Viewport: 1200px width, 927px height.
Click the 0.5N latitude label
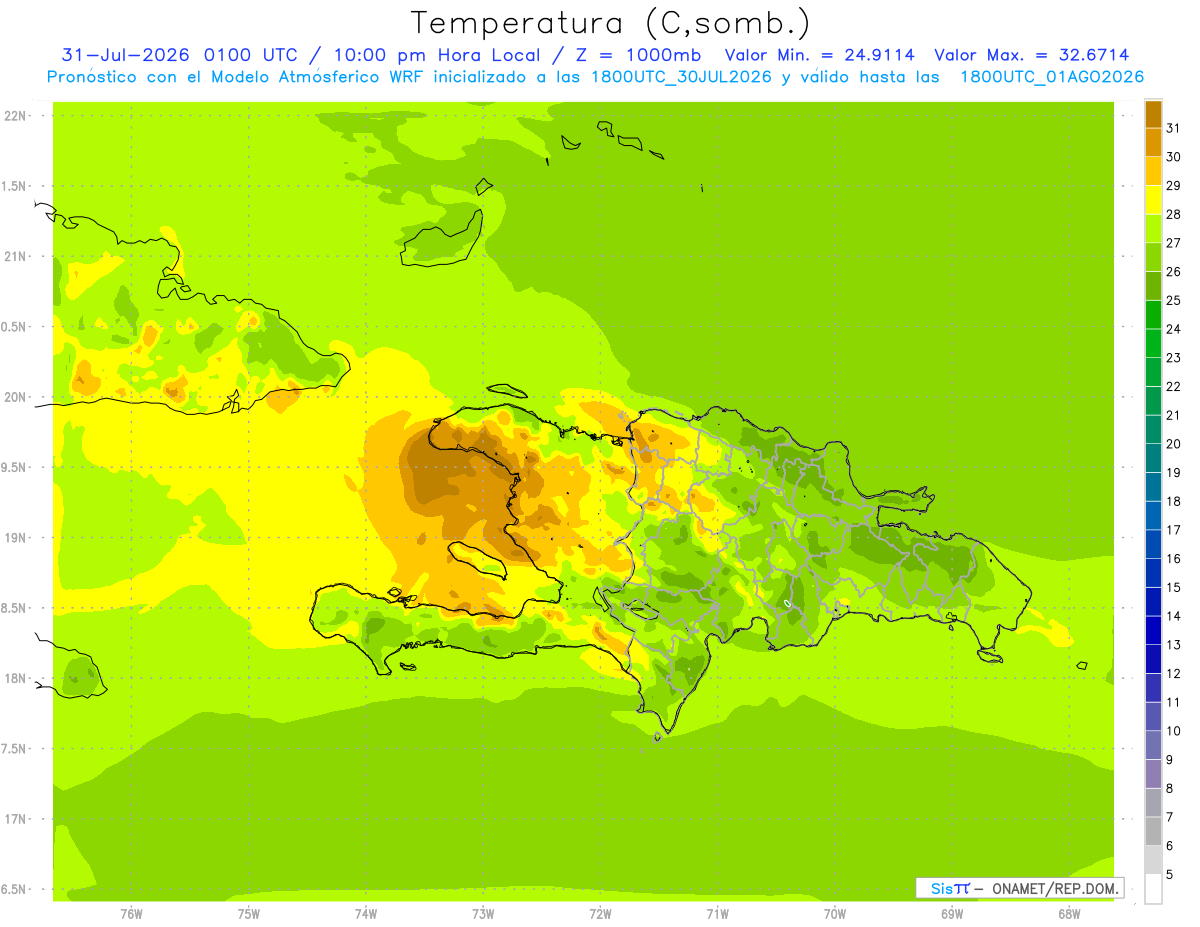(x=15, y=327)
